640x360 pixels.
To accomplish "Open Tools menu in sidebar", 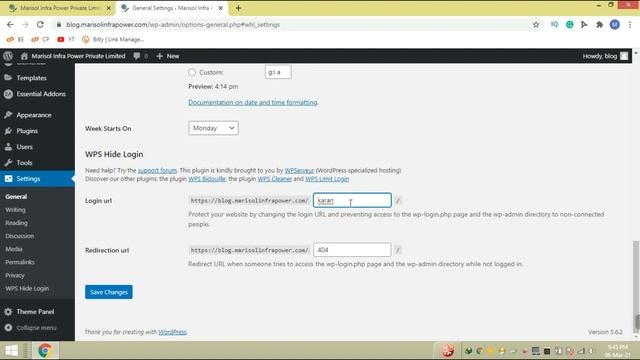I will pyautogui.click(x=24, y=162).
